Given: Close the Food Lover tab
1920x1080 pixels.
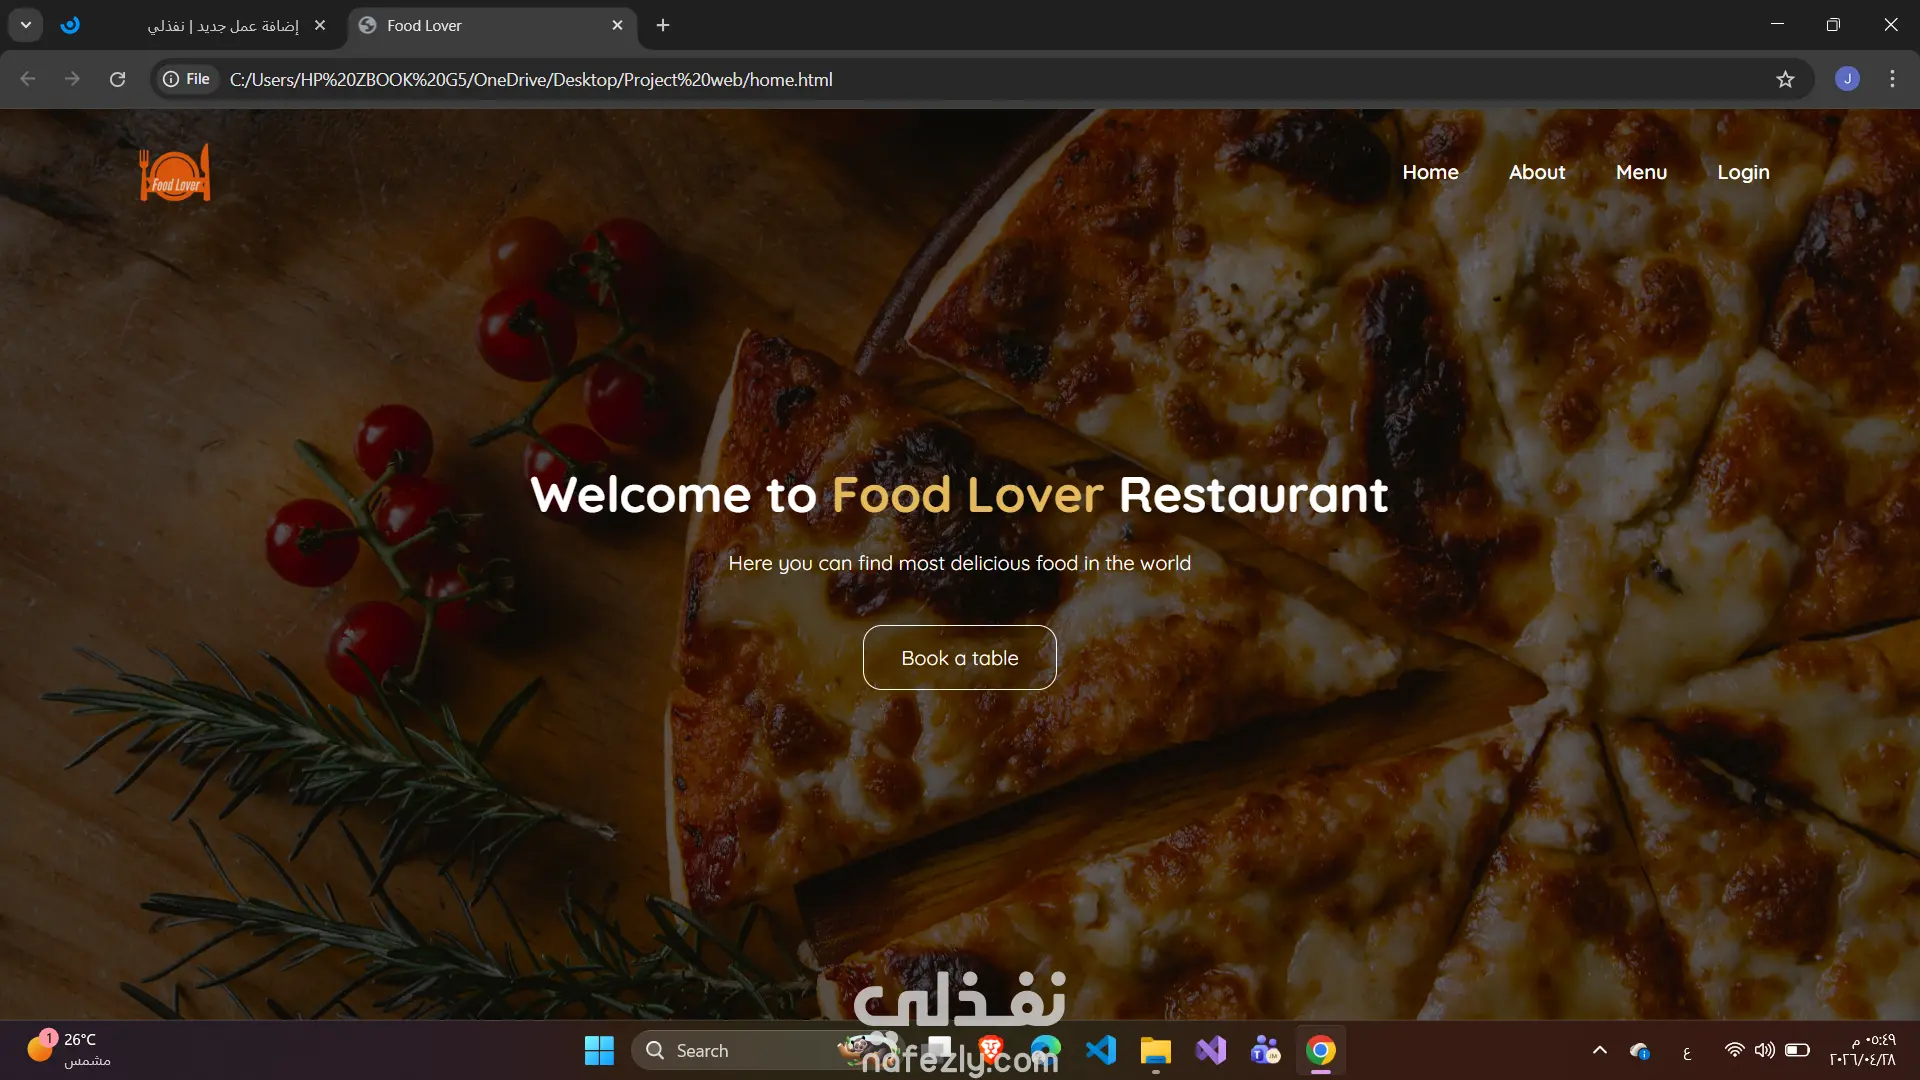Looking at the screenshot, I should tap(617, 25).
